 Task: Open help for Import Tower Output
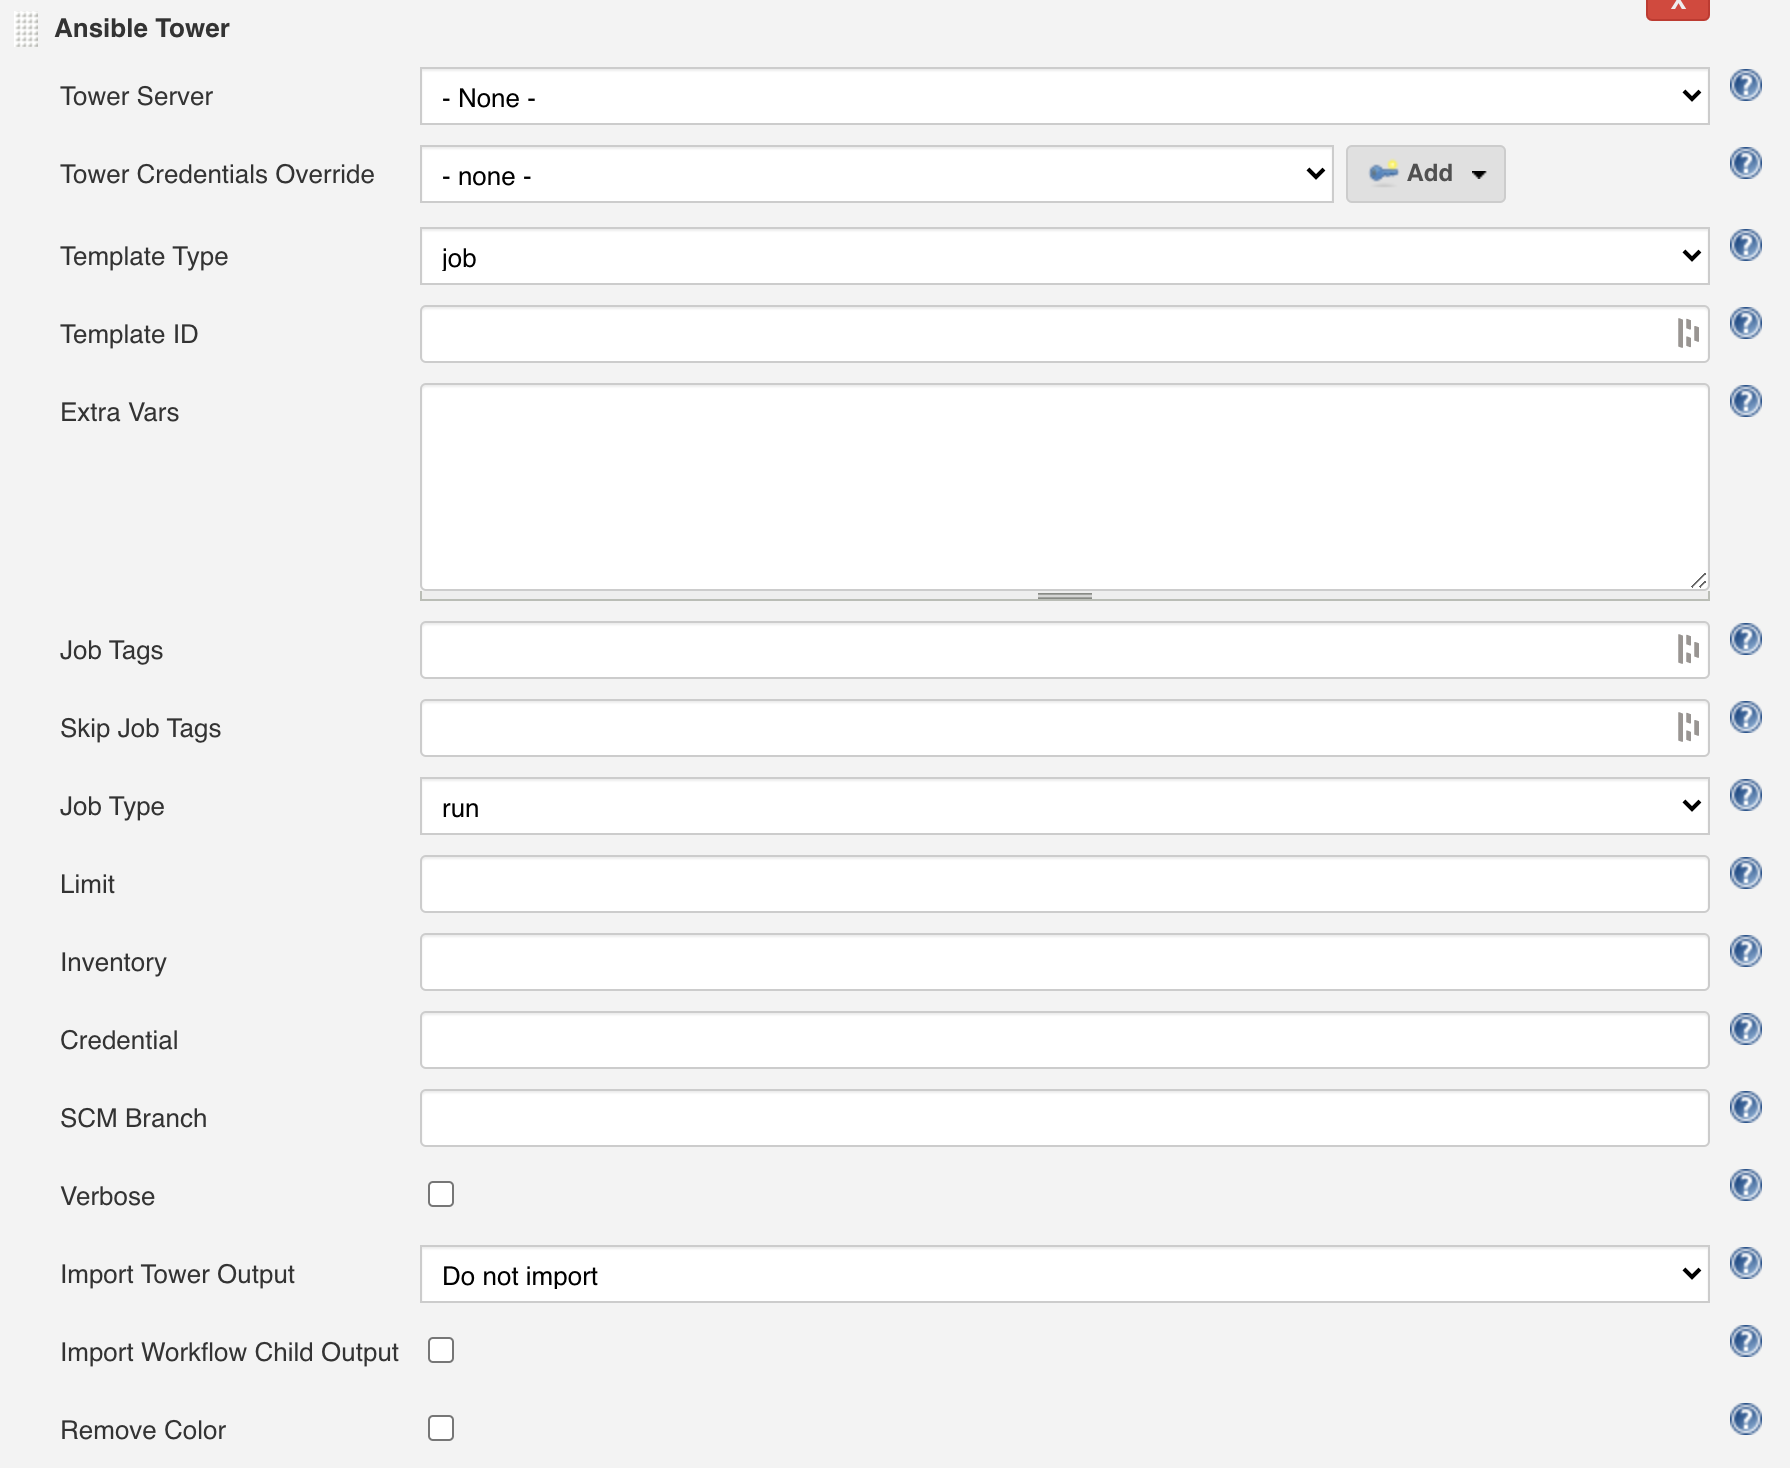pos(1746,1263)
